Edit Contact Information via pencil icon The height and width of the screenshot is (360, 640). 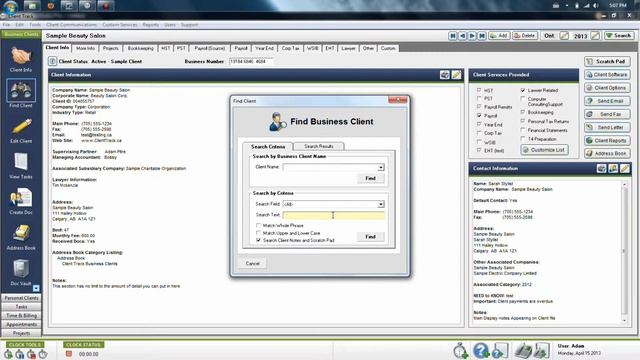click(x=624, y=168)
